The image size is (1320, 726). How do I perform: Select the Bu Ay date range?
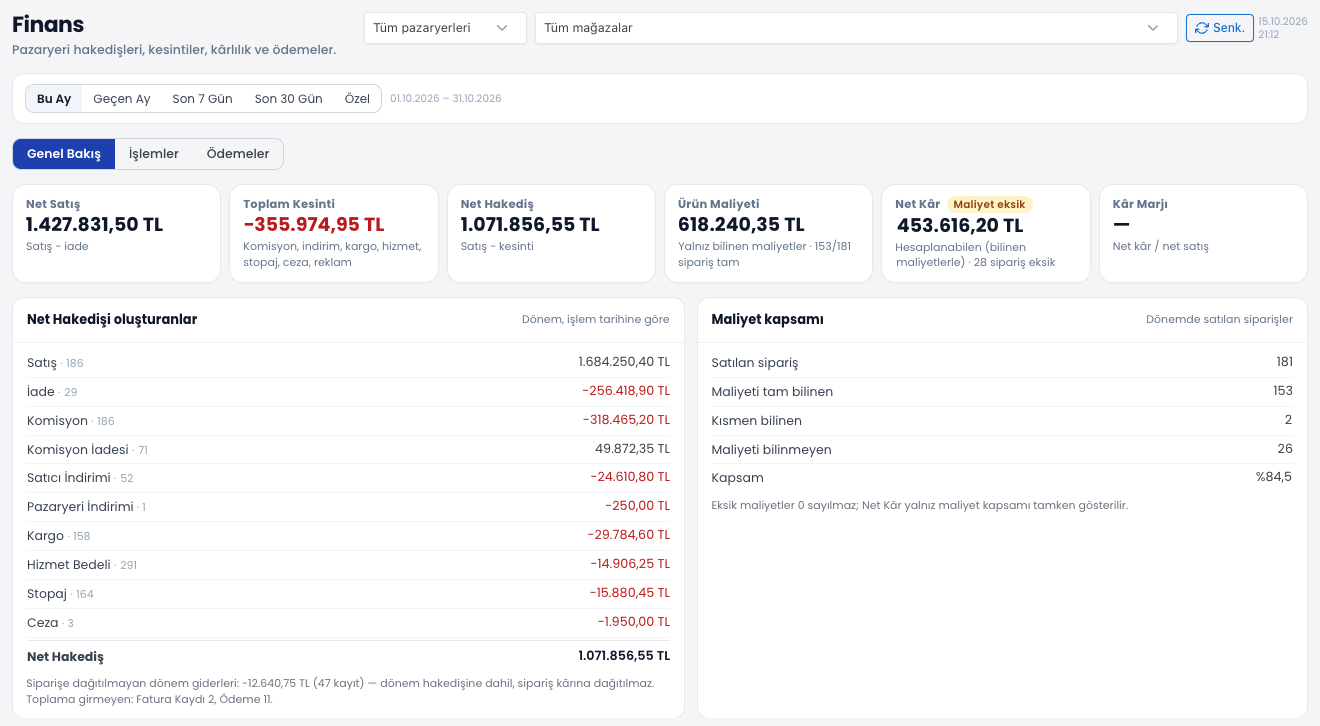click(54, 99)
